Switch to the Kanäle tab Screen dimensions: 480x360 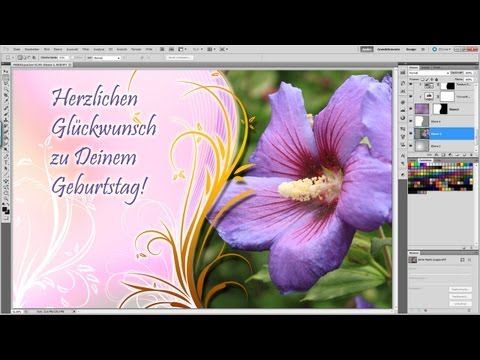[x=425, y=67]
